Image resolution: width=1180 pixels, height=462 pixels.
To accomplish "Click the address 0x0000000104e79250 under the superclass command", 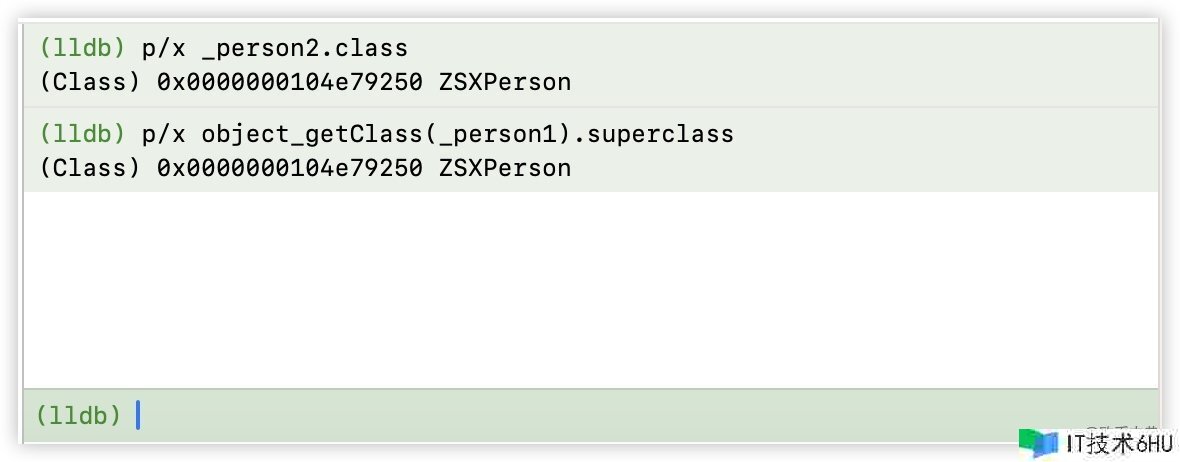I will [x=290, y=168].
